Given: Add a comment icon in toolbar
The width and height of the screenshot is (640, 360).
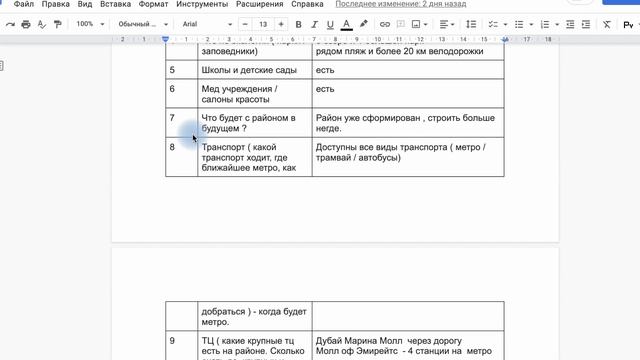Looking at the screenshot, I should (401, 24).
